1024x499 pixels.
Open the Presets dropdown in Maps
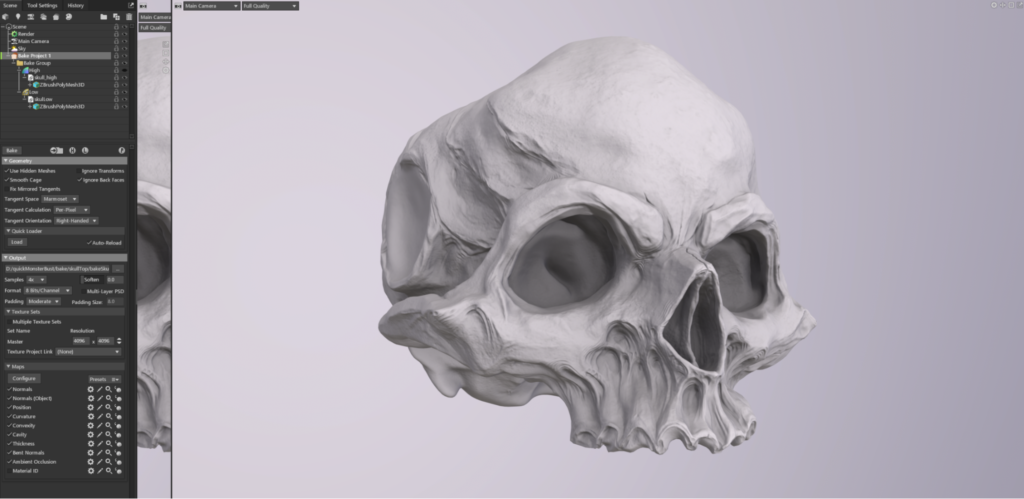point(104,379)
